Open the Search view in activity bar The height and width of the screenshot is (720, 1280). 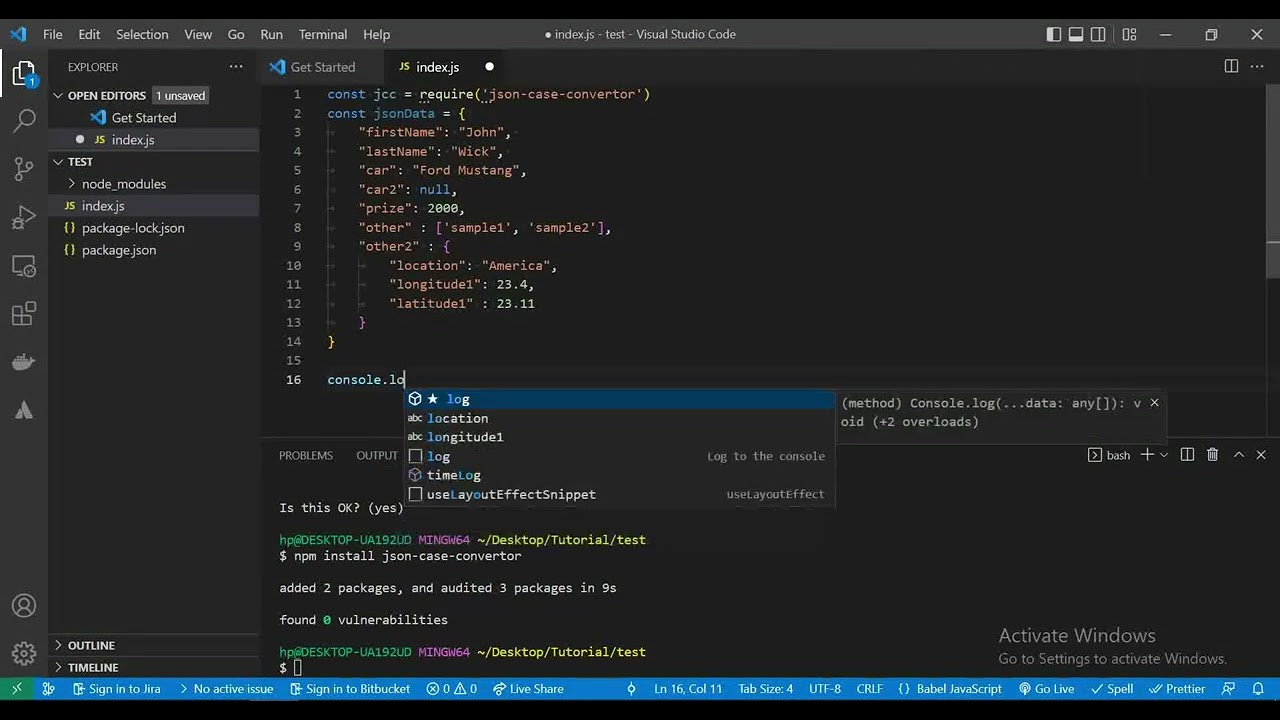click(x=24, y=120)
